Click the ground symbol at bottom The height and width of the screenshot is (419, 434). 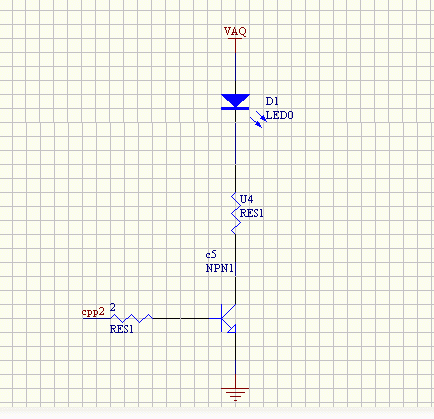(x=235, y=394)
